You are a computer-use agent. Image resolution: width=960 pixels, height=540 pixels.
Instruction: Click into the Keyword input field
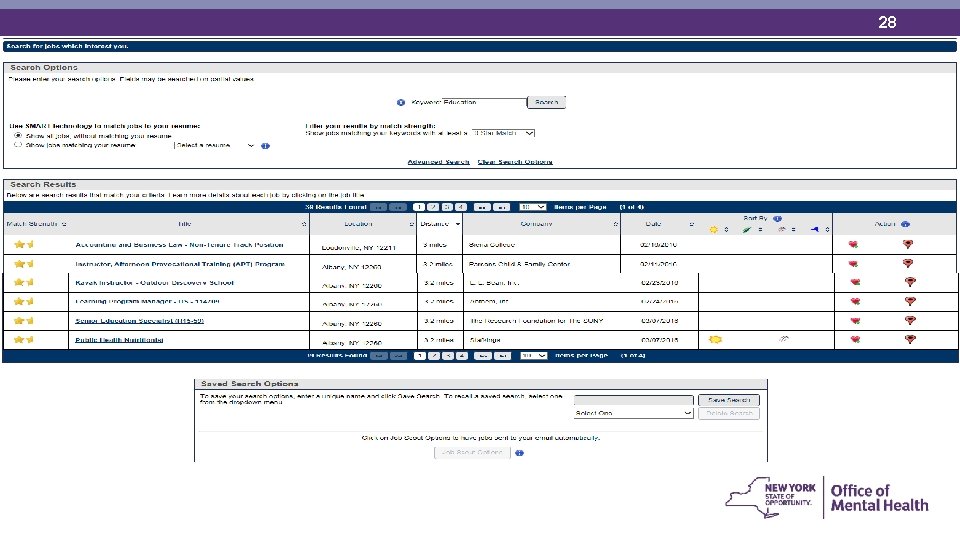(484, 102)
